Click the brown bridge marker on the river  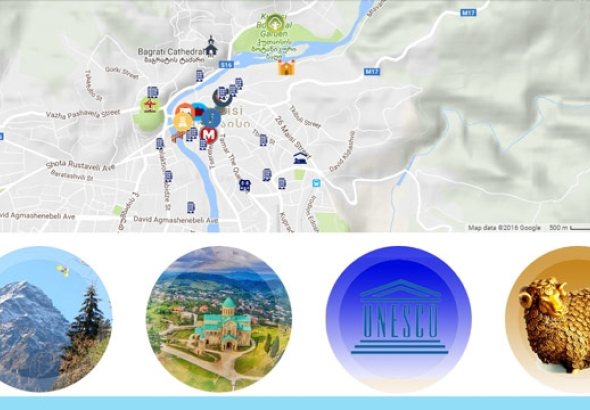coord(178,136)
